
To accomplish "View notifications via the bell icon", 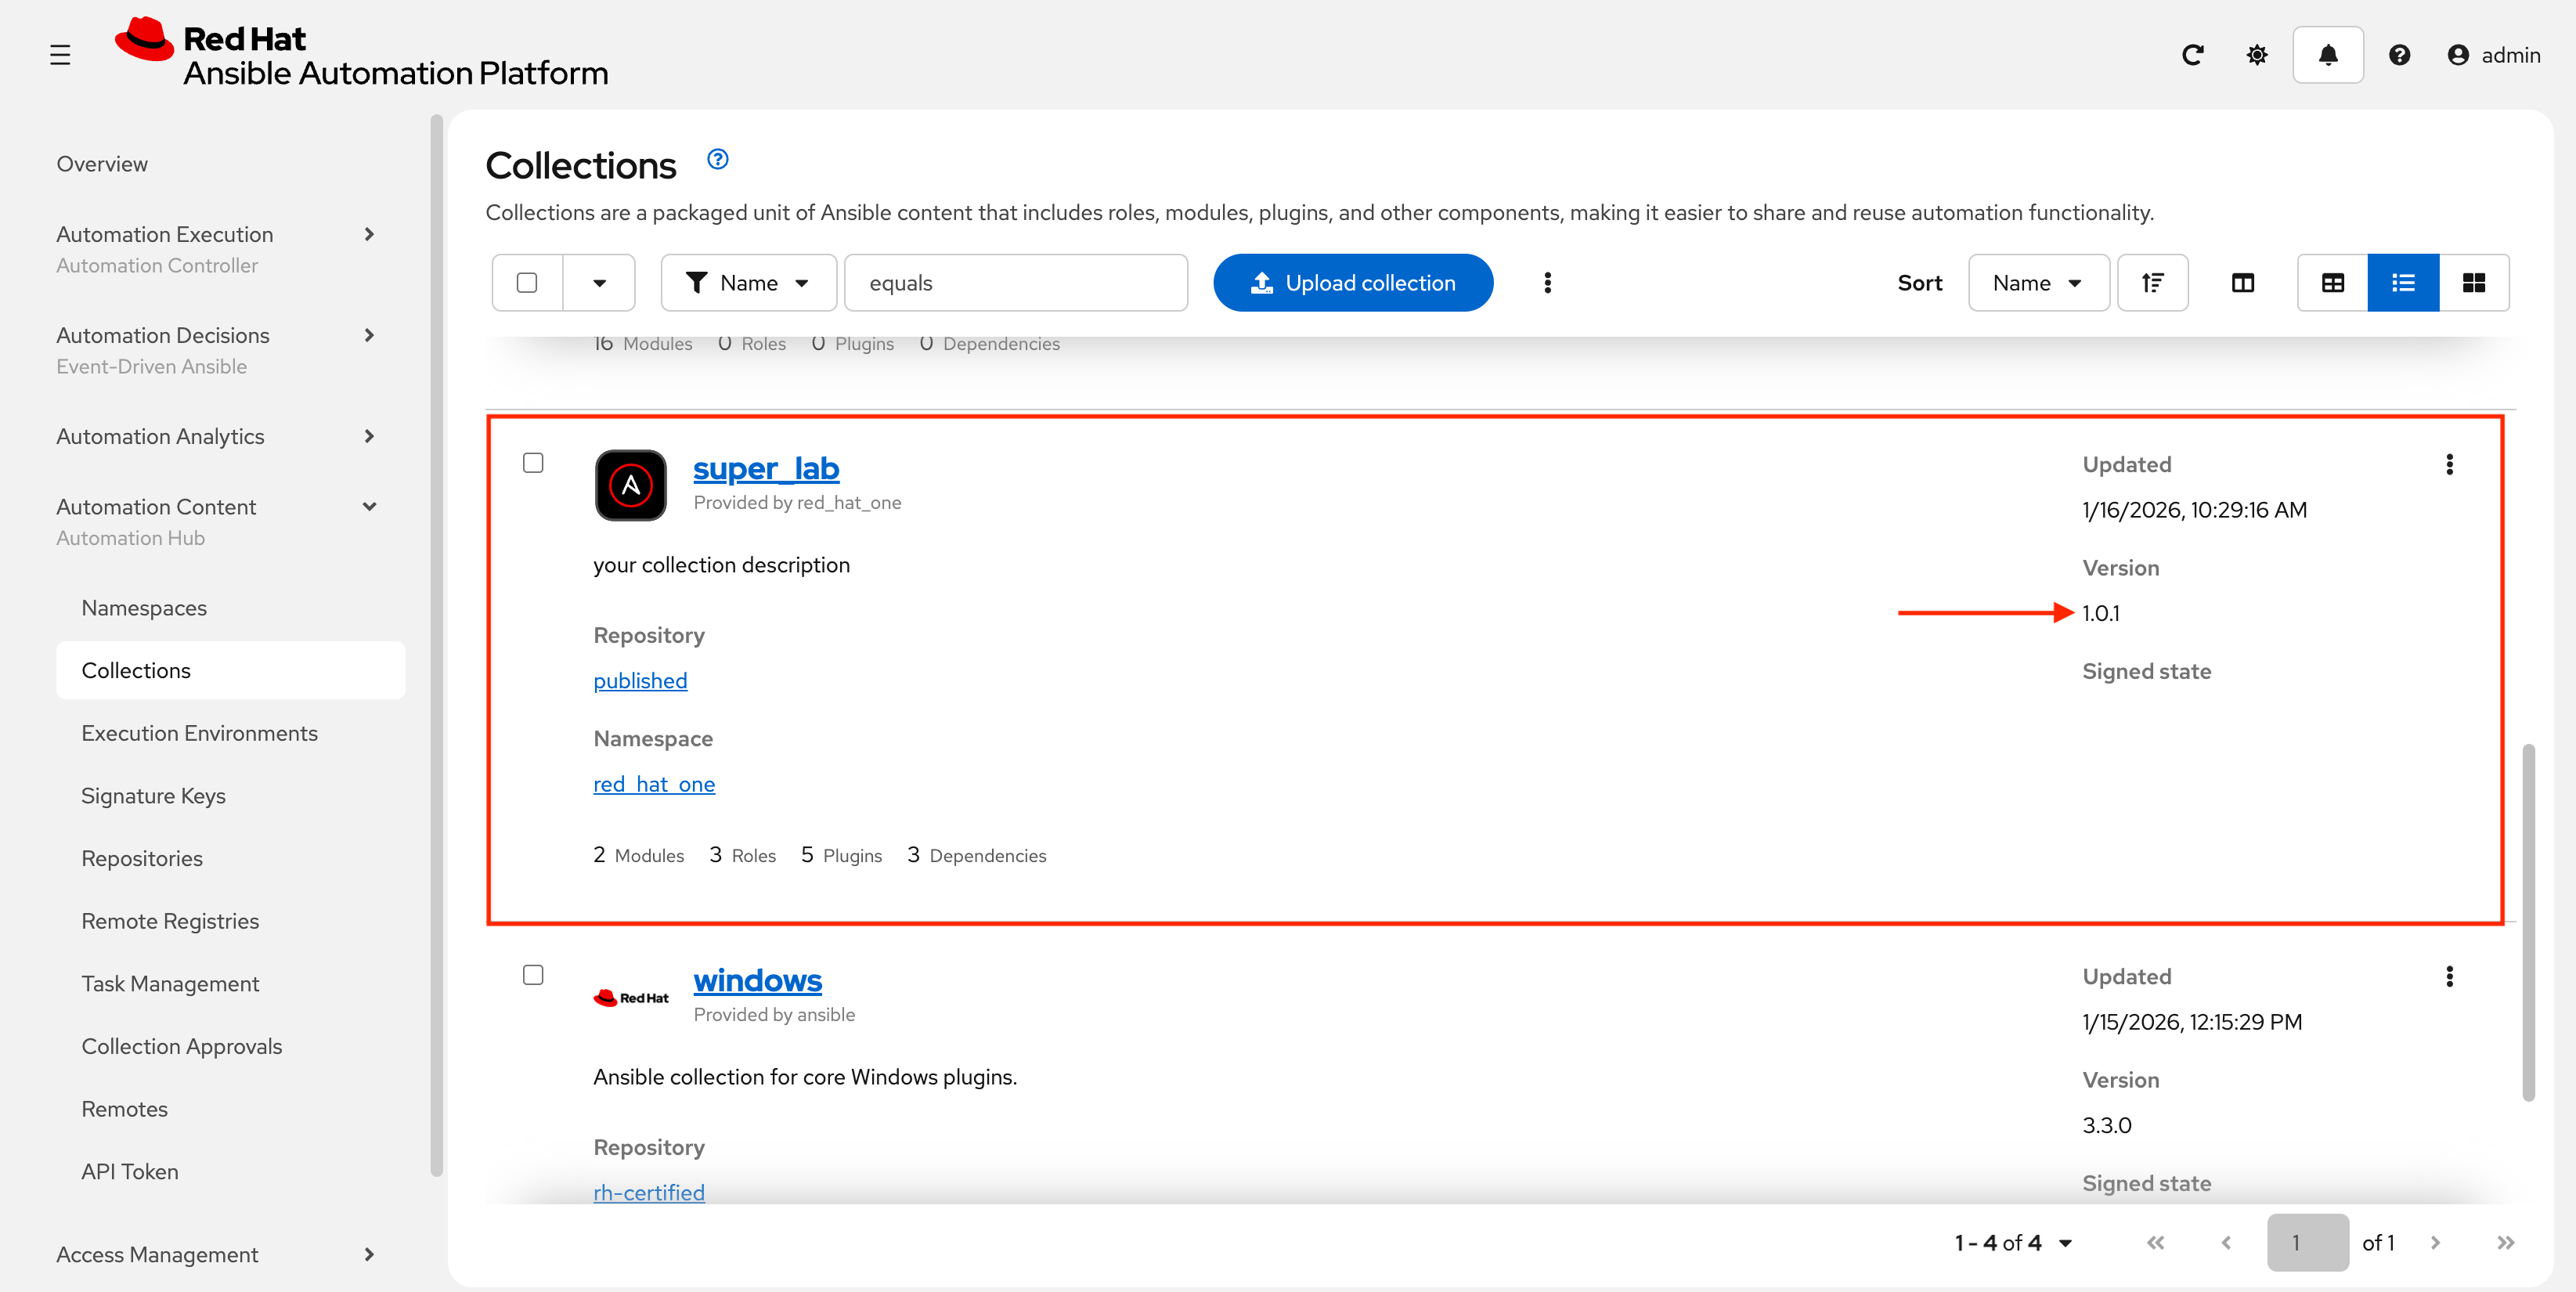I will [2327, 55].
